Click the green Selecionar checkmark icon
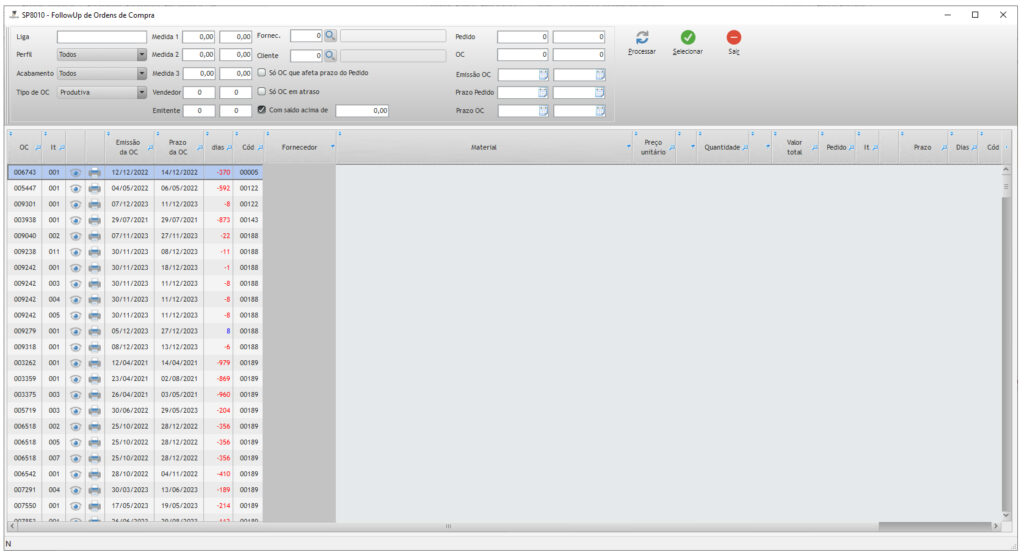 (x=687, y=37)
